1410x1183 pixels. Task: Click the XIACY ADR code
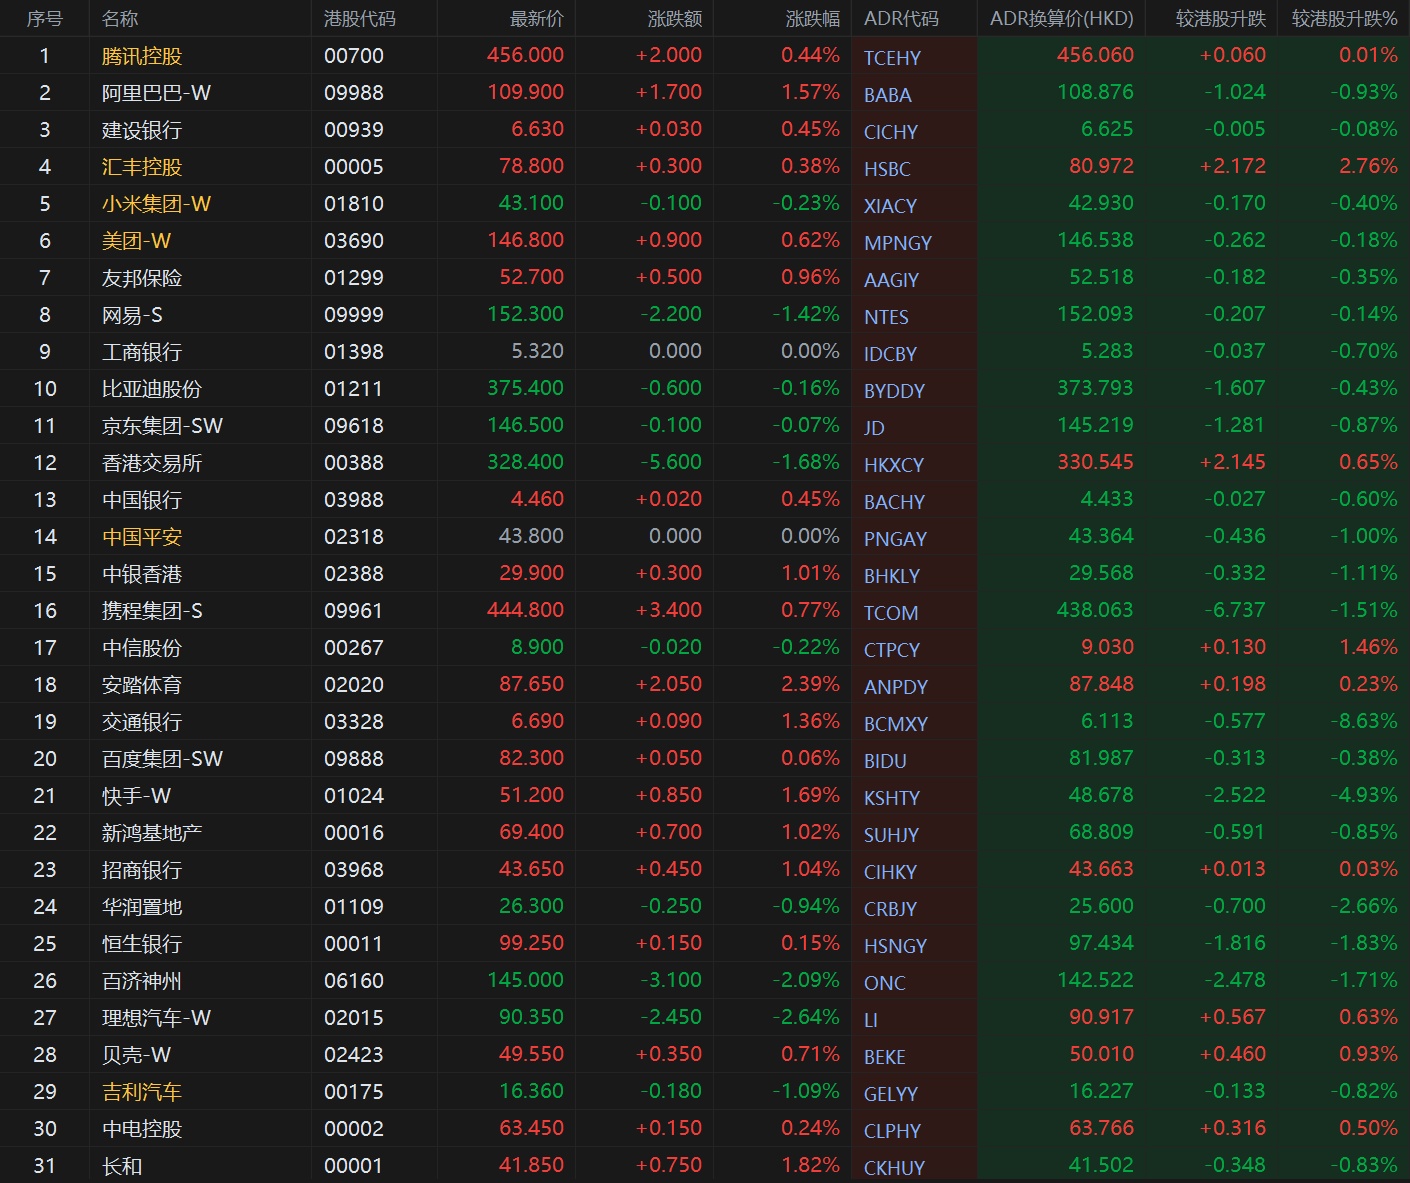click(x=890, y=206)
